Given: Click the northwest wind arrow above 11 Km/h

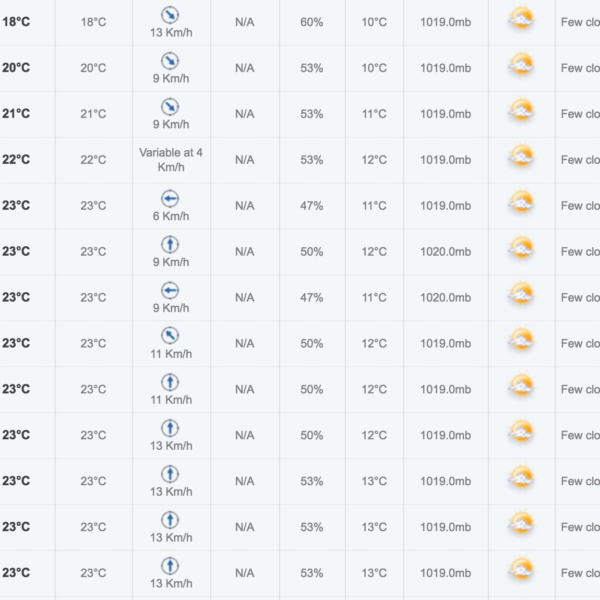Looking at the screenshot, I should click(x=170, y=336).
